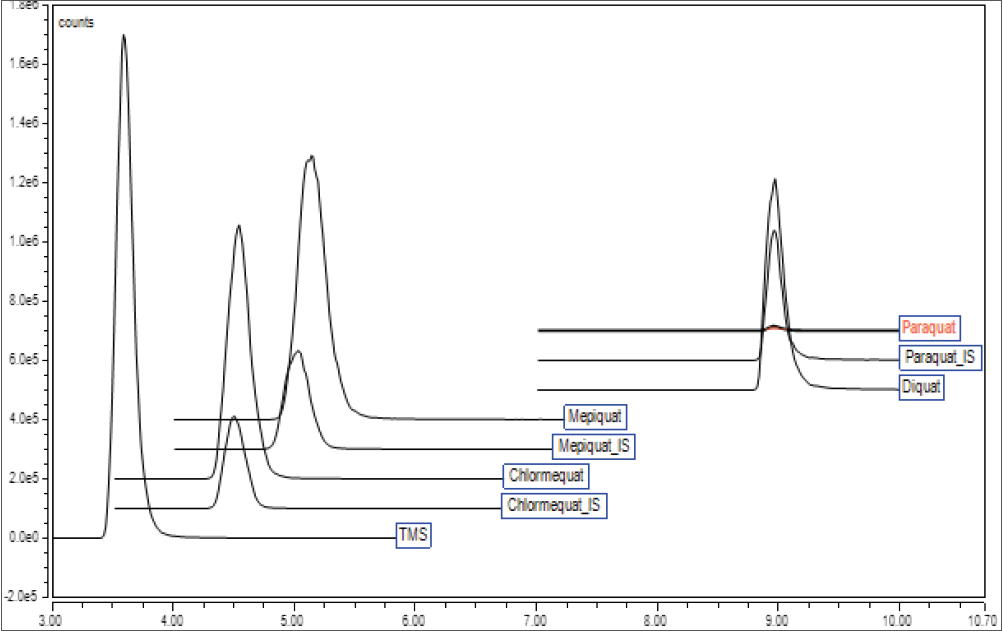The width and height of the screenshot is (1003, 632).
Task: Select the red Paraquat trace label
Action: click(x=929, y=327)
